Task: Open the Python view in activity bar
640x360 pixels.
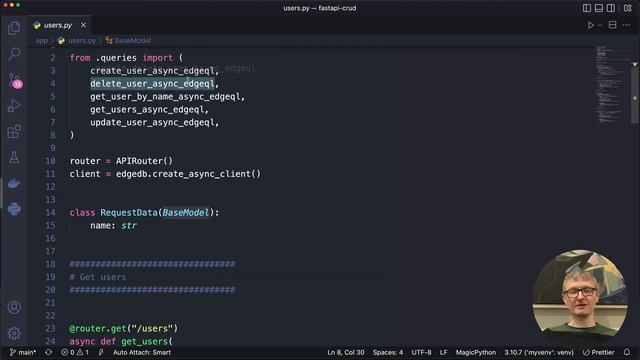Action: 14,209
